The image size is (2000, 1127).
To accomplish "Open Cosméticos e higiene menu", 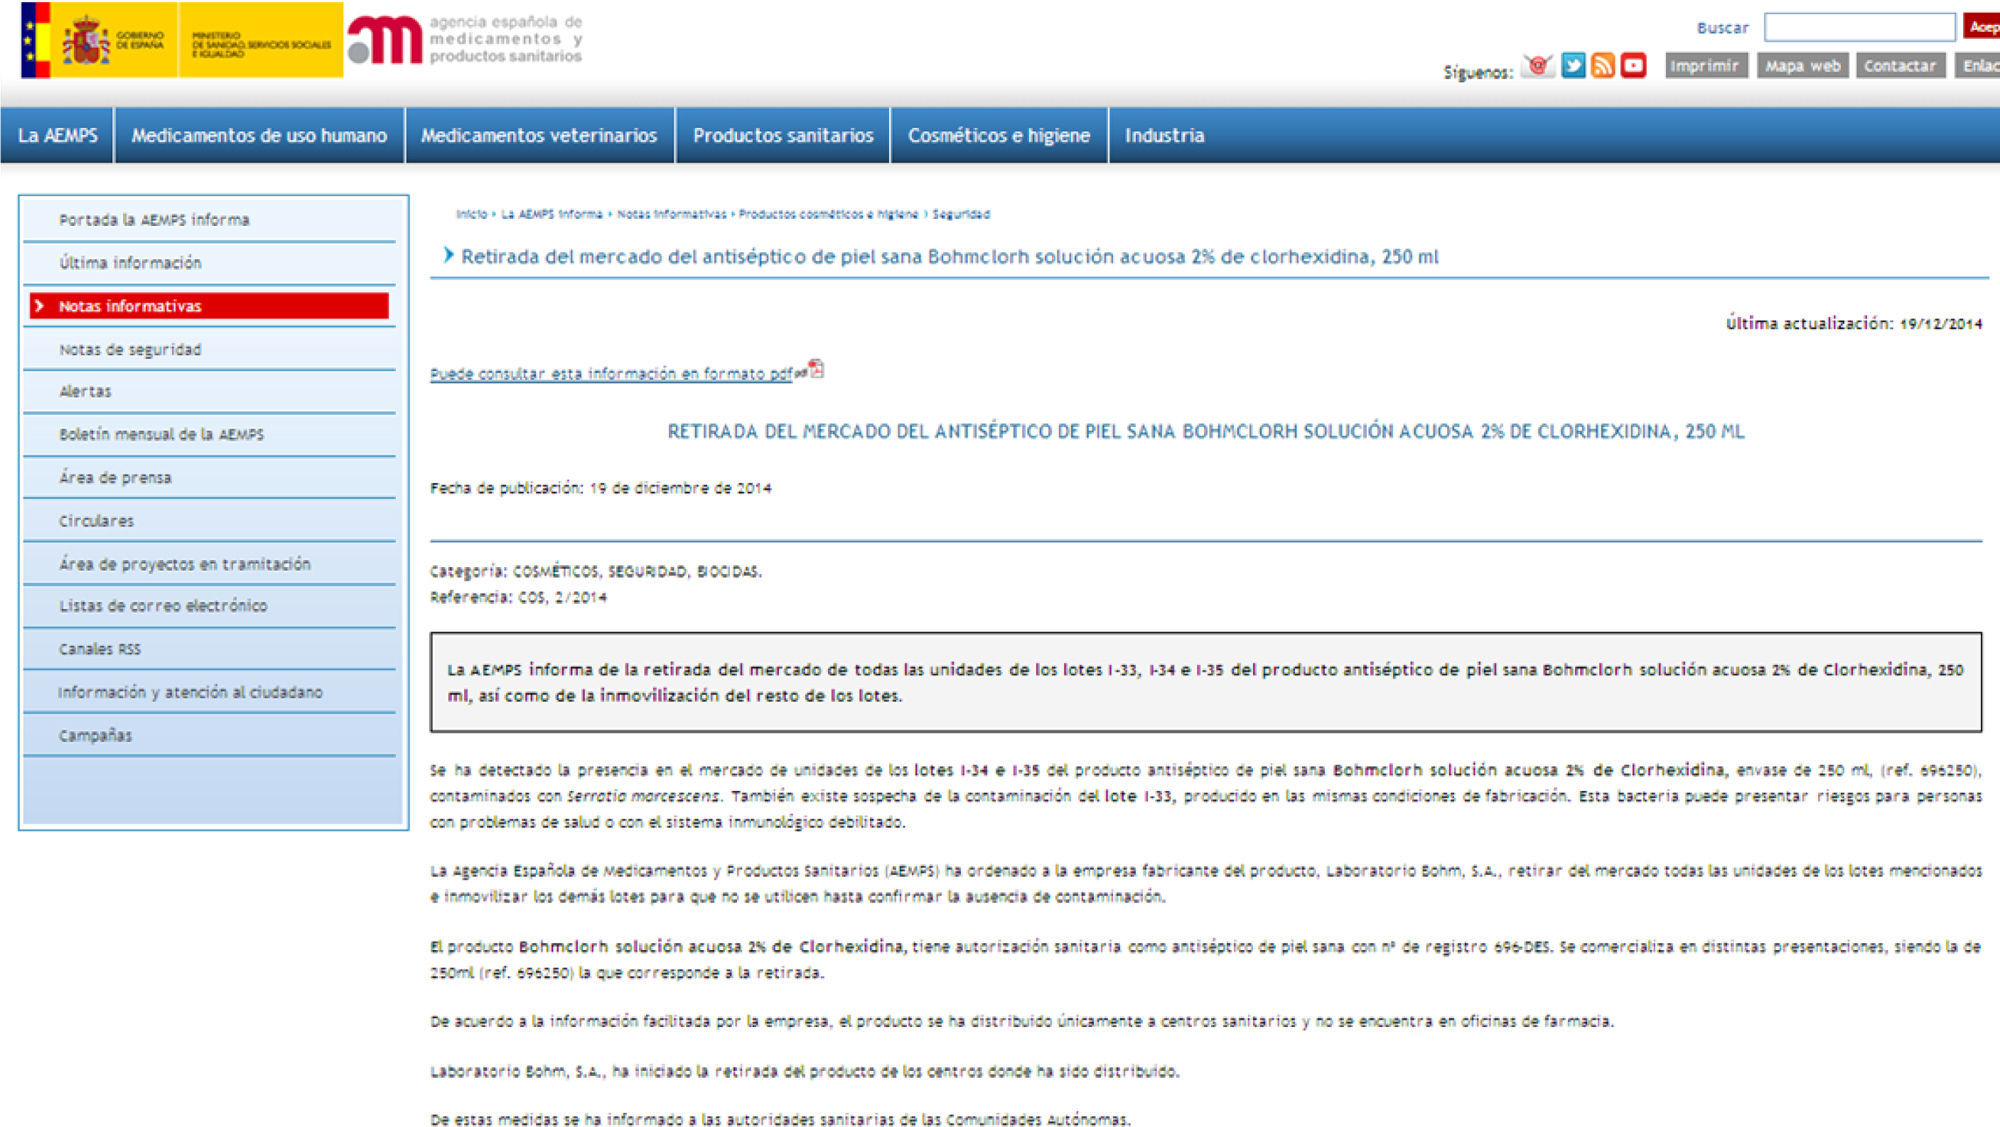I will [998, 135].
